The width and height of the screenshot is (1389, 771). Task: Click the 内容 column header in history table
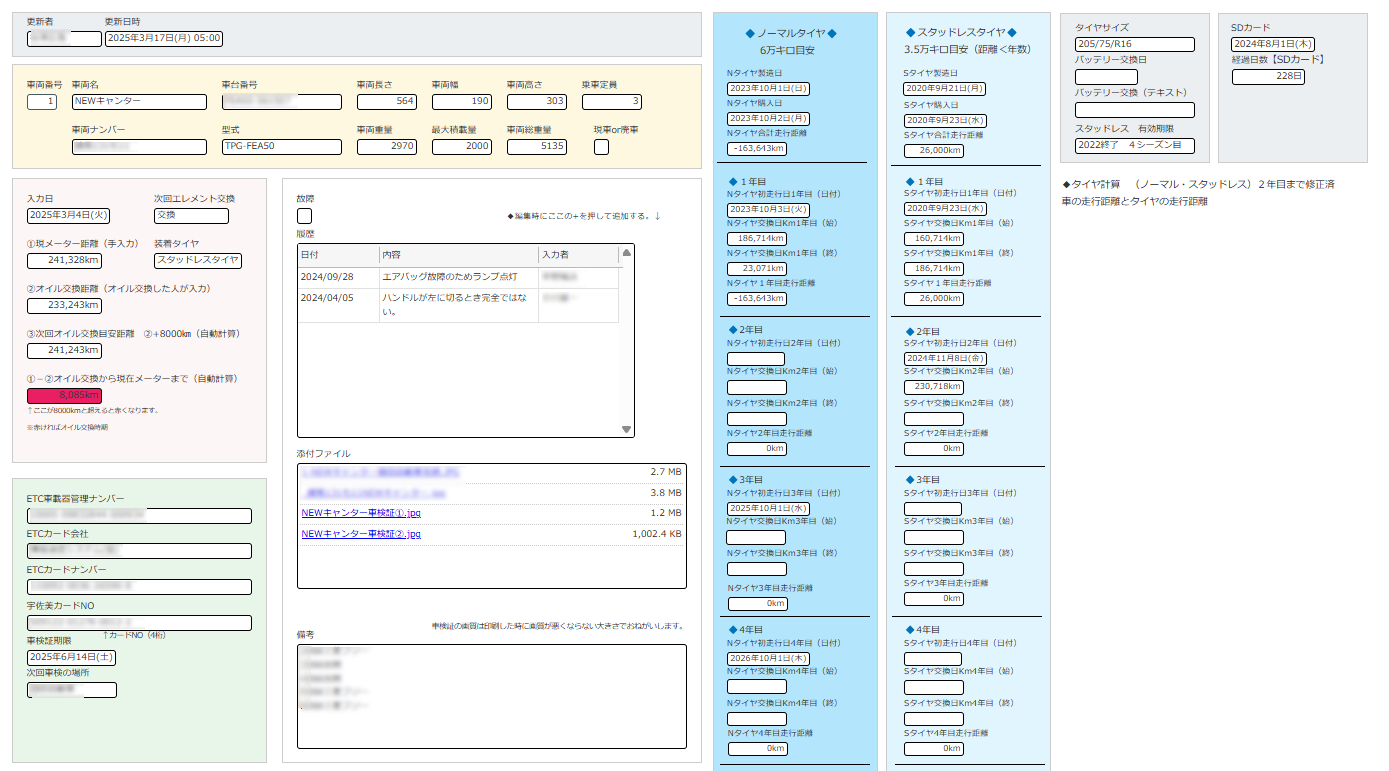pos(458,255)
